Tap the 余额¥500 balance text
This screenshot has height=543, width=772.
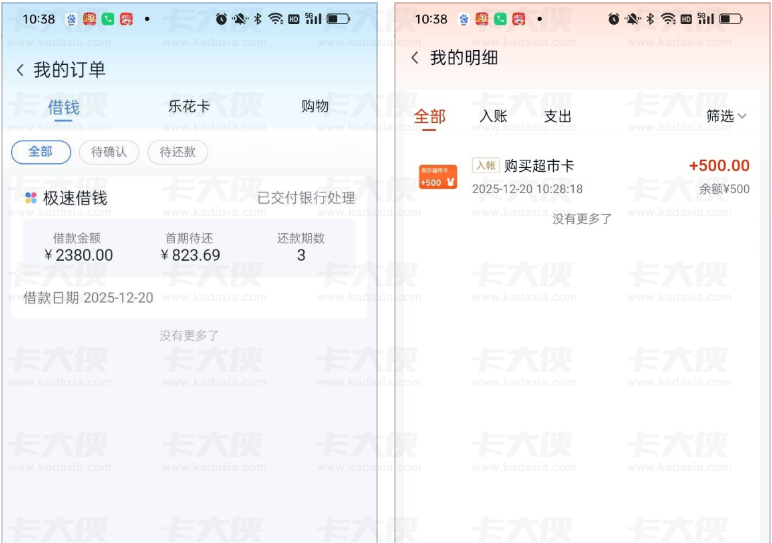coord(724,189)
